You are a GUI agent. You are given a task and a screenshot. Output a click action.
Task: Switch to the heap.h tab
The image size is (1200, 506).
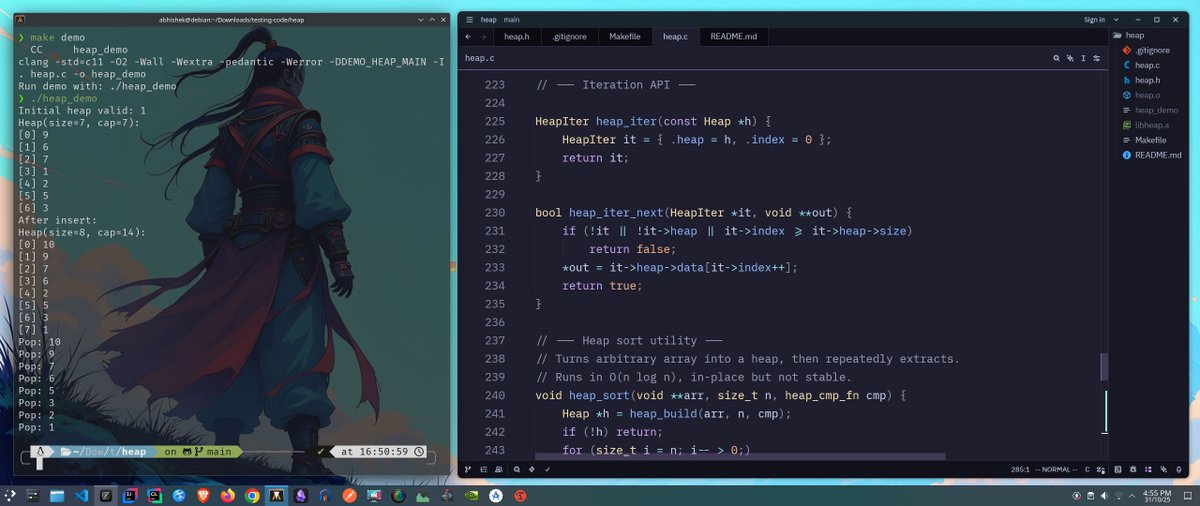click(x=517, y=37)
